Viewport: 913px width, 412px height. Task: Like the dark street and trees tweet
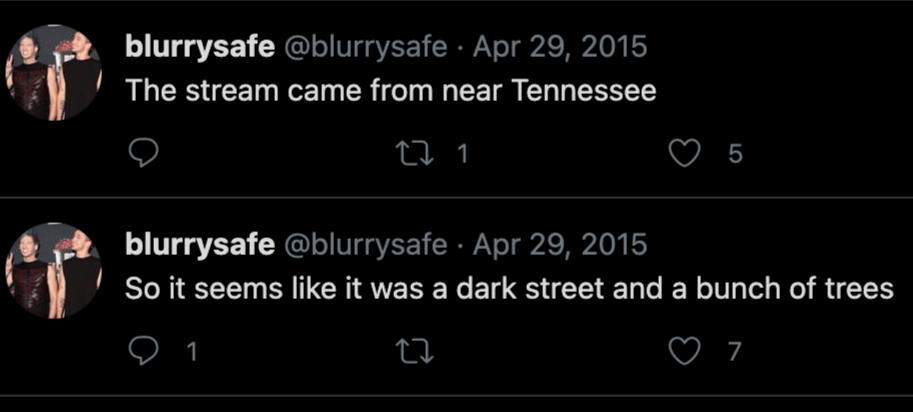[x=684, y=350]
